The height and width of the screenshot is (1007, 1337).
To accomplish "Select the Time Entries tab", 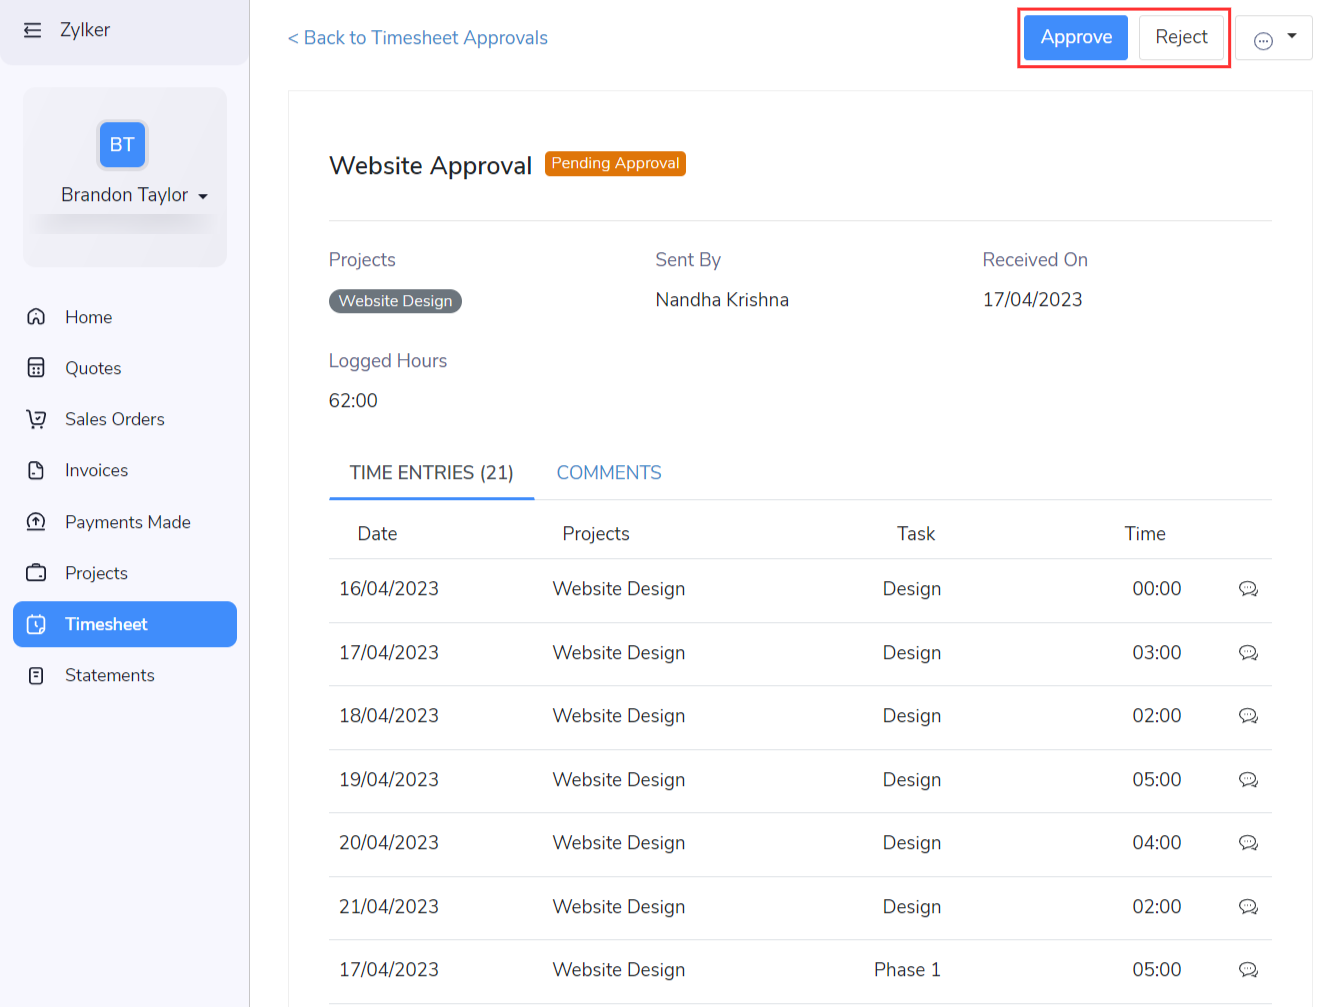I will [431, 472].
